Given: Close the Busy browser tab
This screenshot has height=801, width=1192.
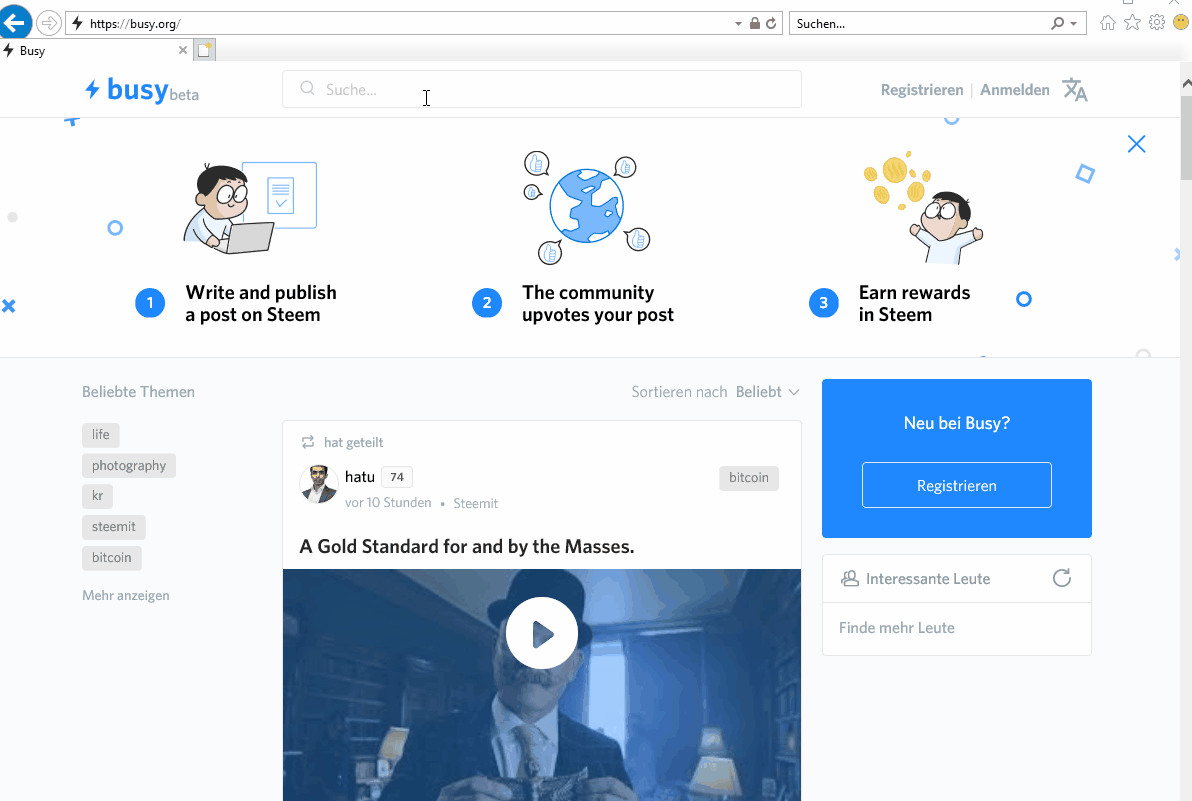Looking at the screenshot, I should (182, 50).
